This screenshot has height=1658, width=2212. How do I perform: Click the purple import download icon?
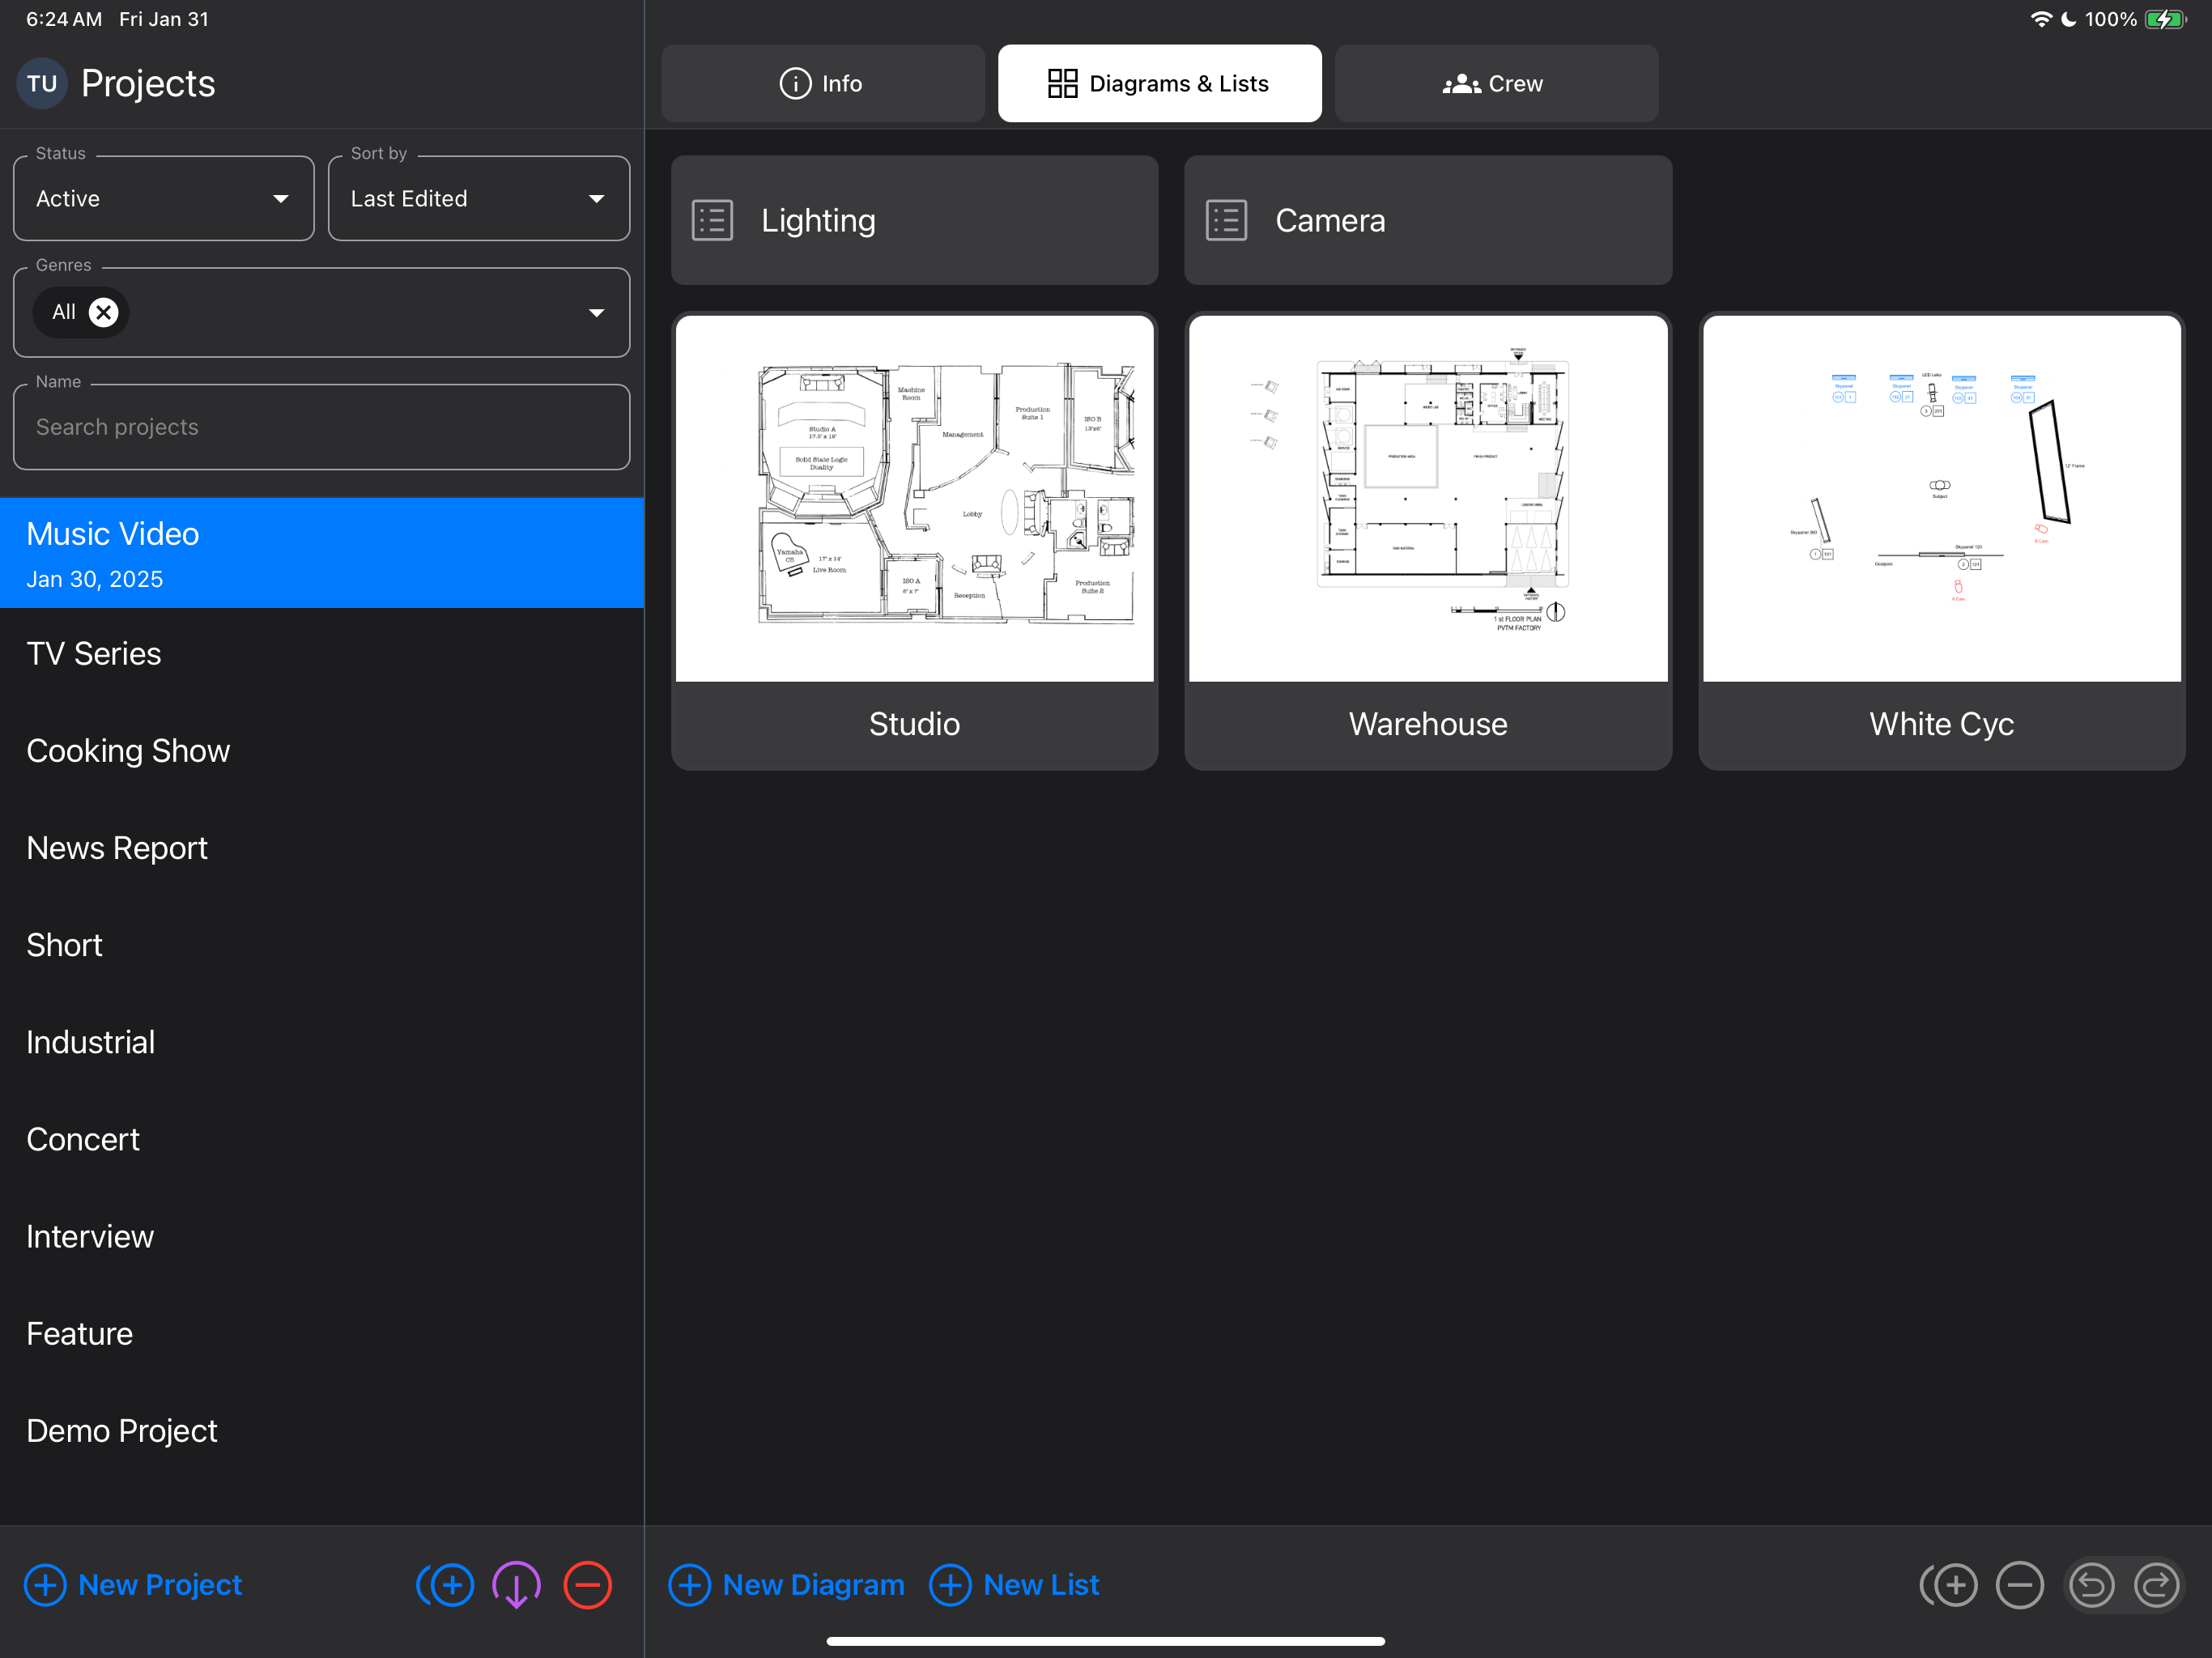click(516, 1585)
